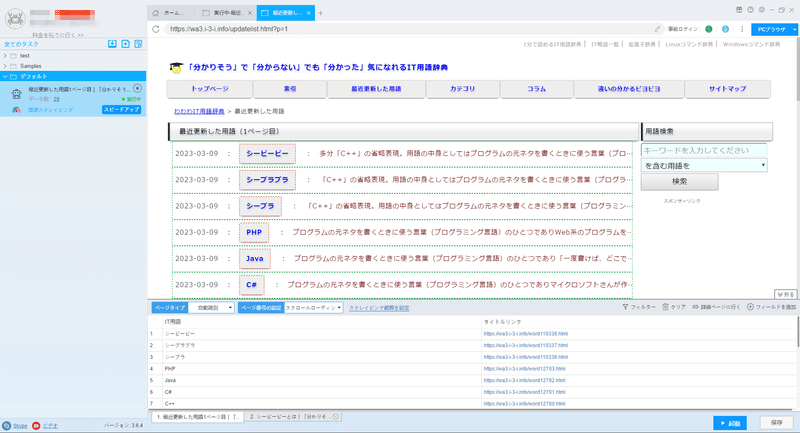Click スクレイピング範囲を設定 link

[x=379, y=308]
